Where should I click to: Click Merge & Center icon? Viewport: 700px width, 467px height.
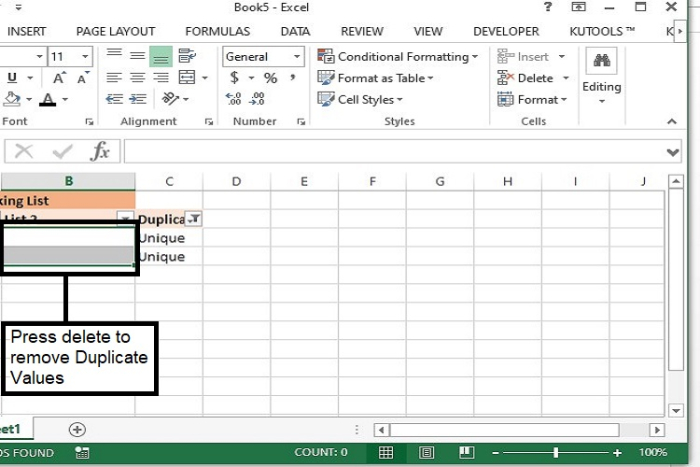(187, 77)
